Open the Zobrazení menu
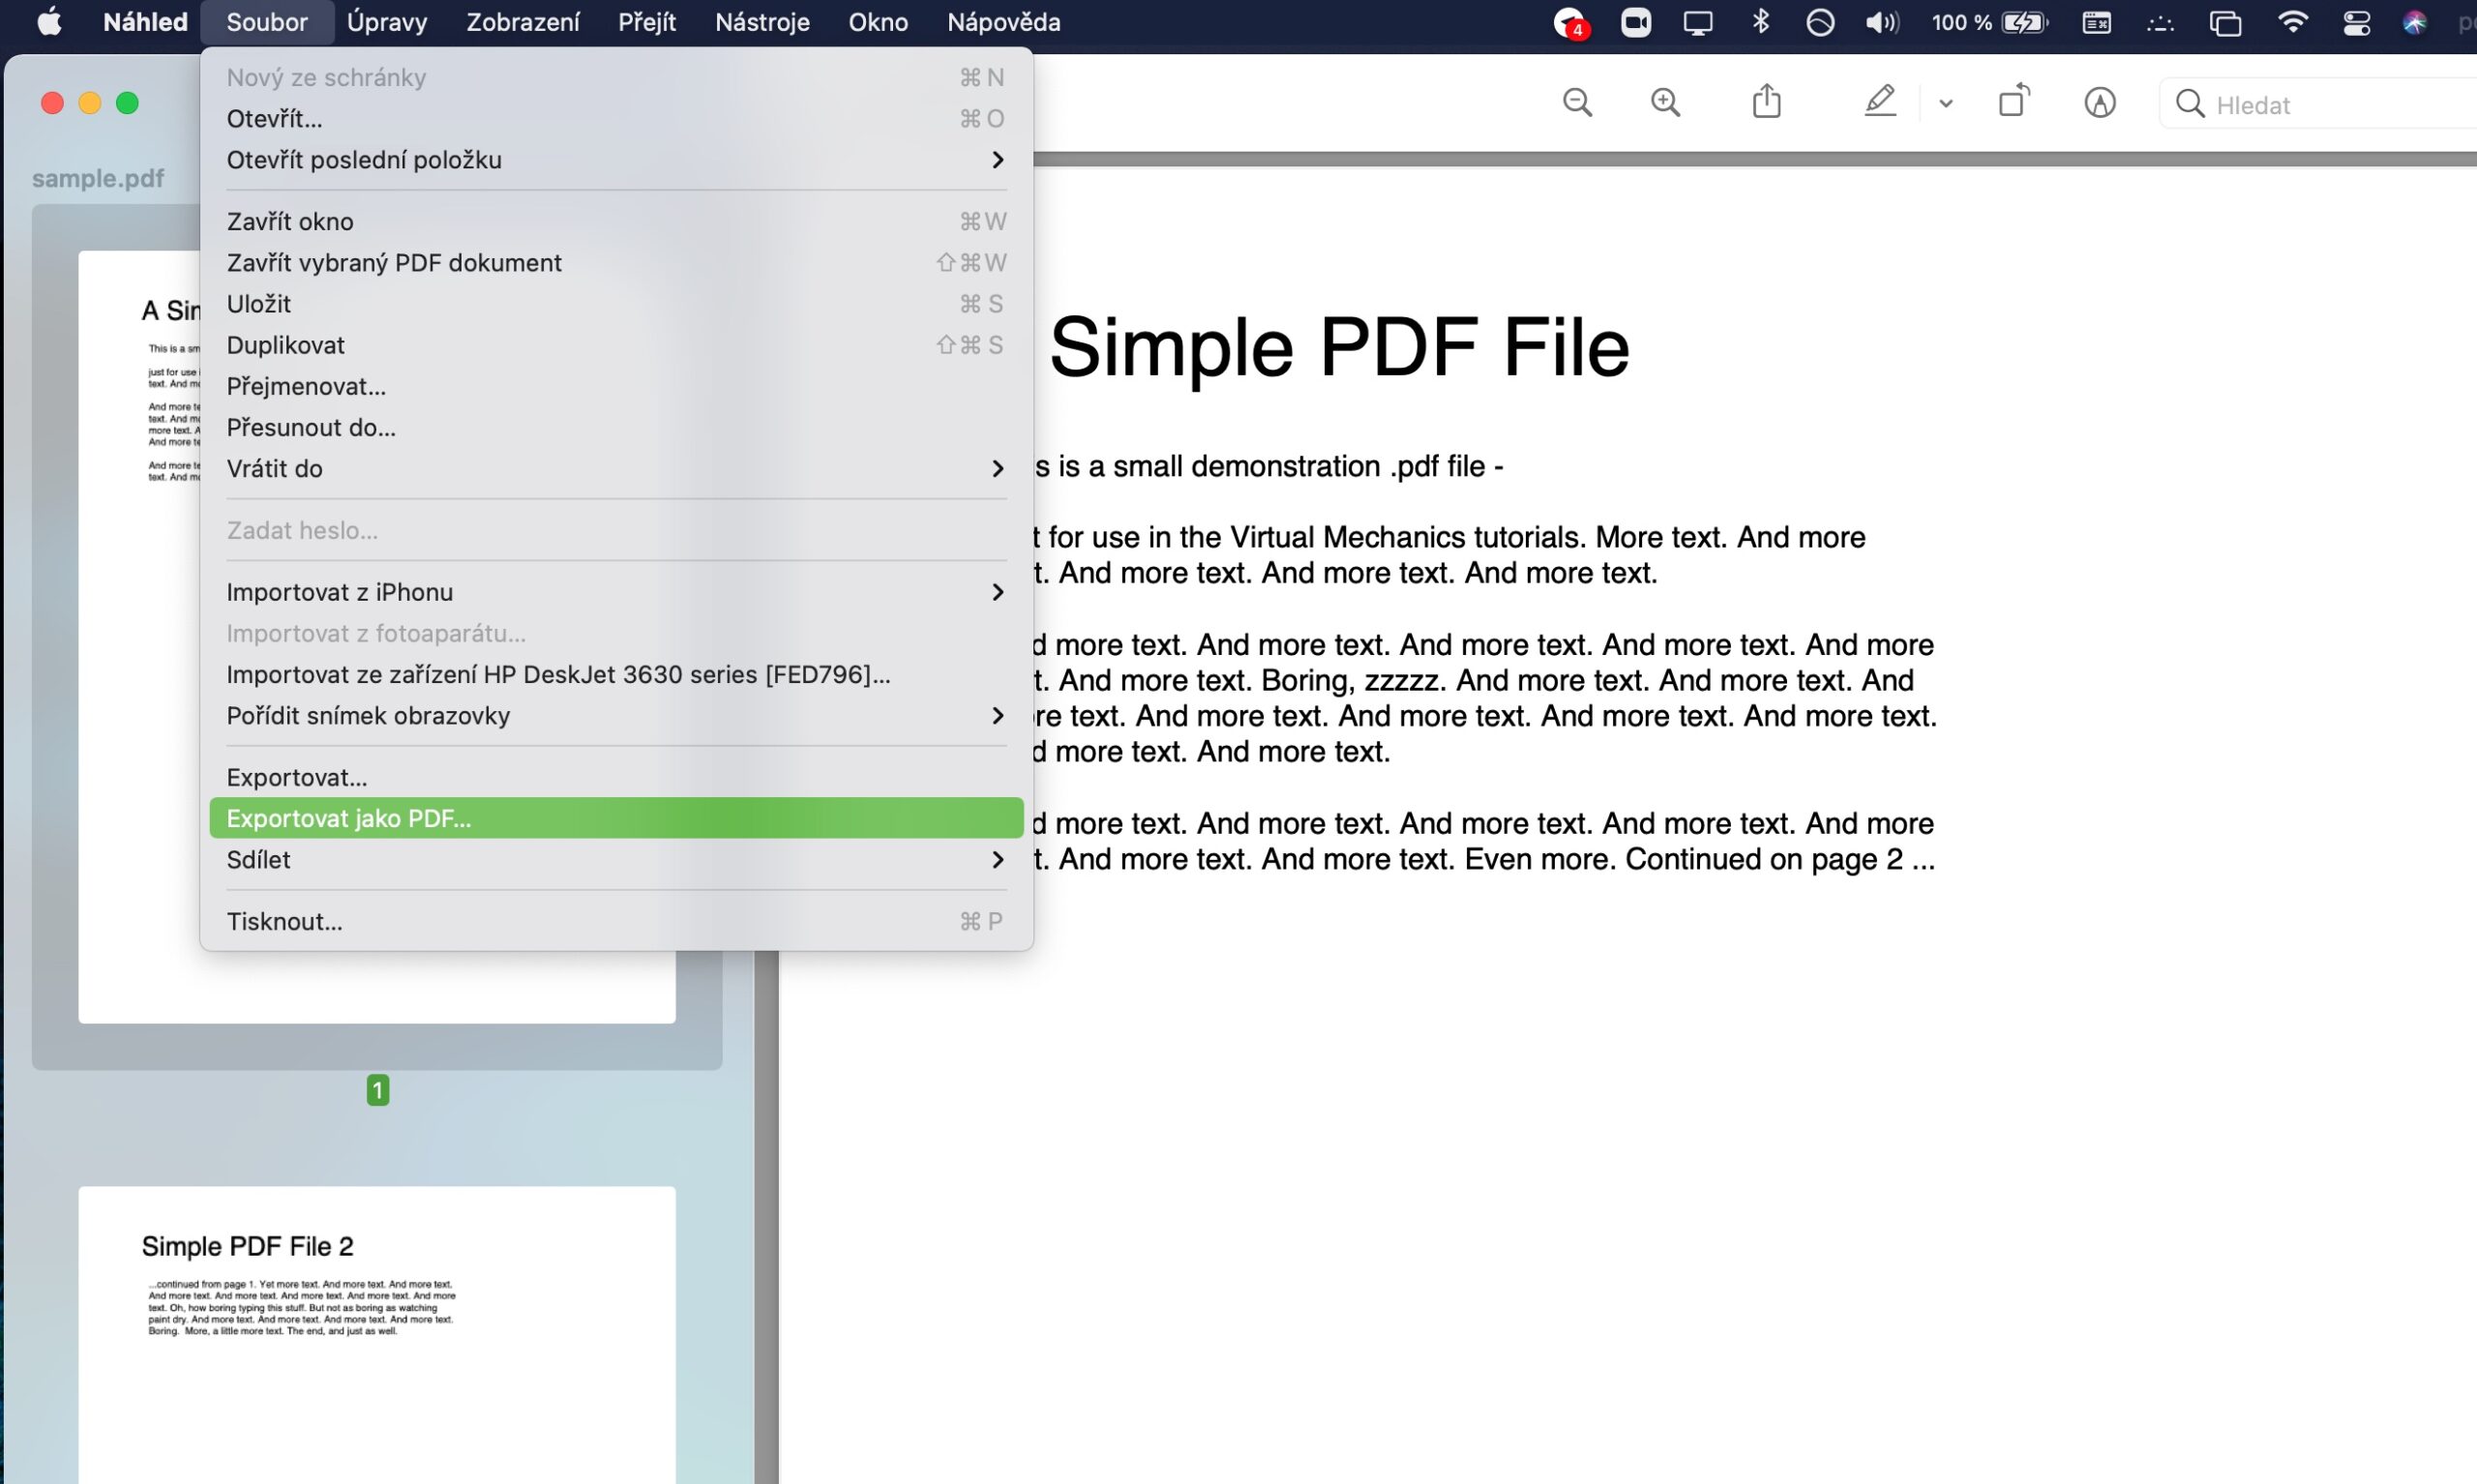This screenshot has height=1484, width=2477. click(x=522, y=22)
